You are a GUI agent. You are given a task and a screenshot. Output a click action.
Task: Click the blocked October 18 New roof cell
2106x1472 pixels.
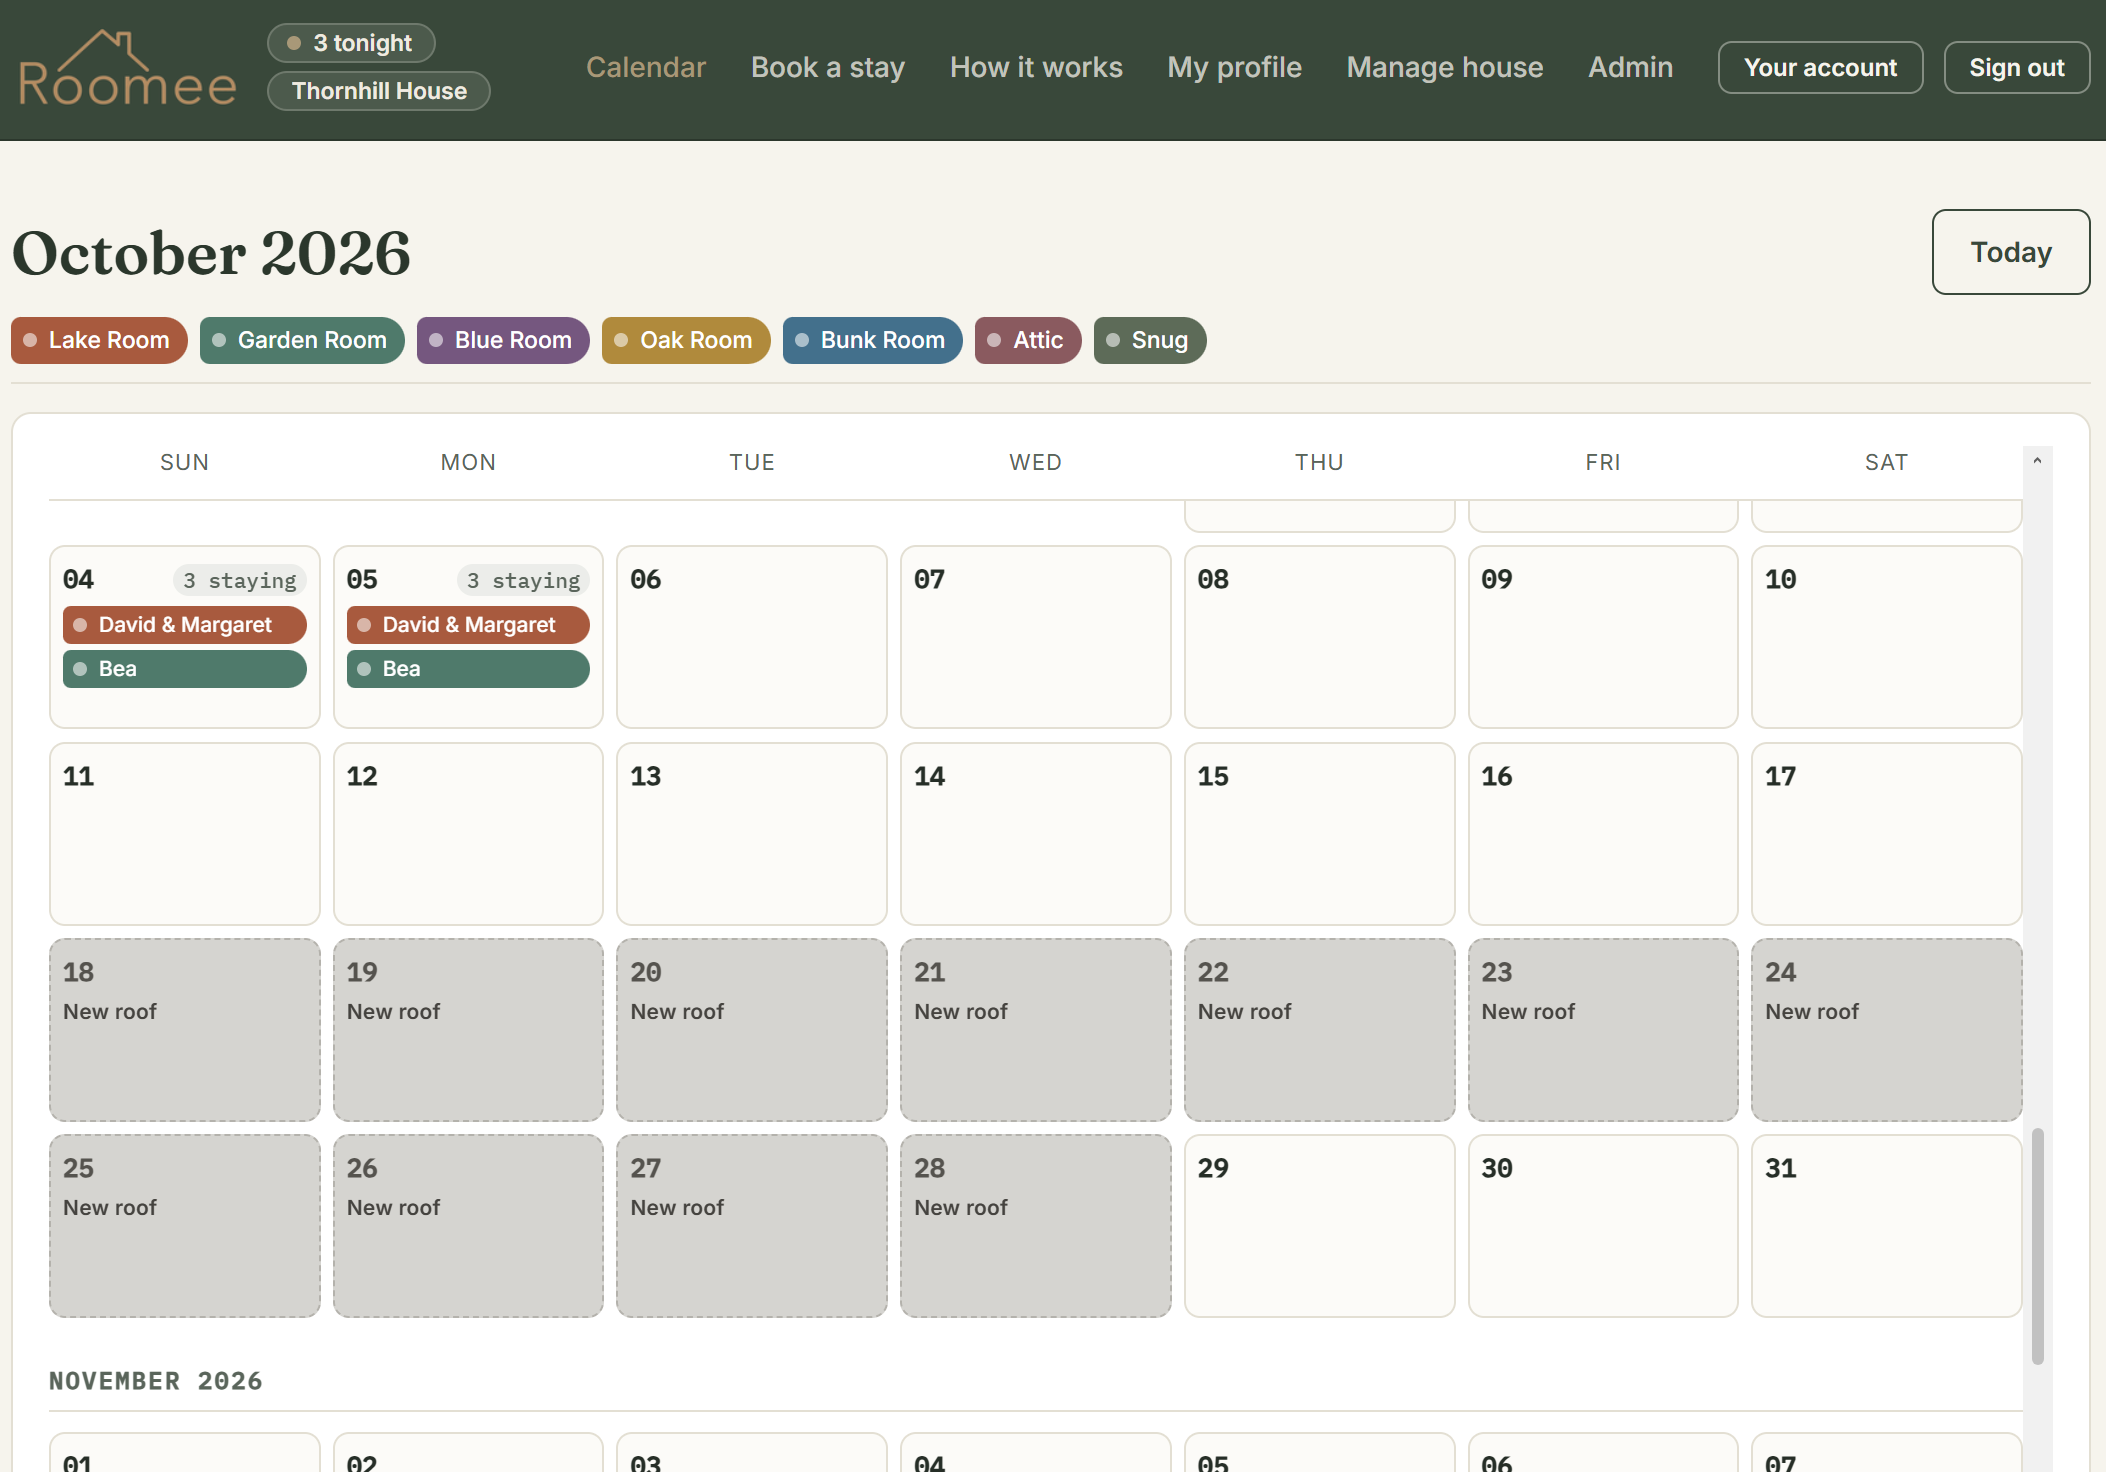tap(185, 1030)
